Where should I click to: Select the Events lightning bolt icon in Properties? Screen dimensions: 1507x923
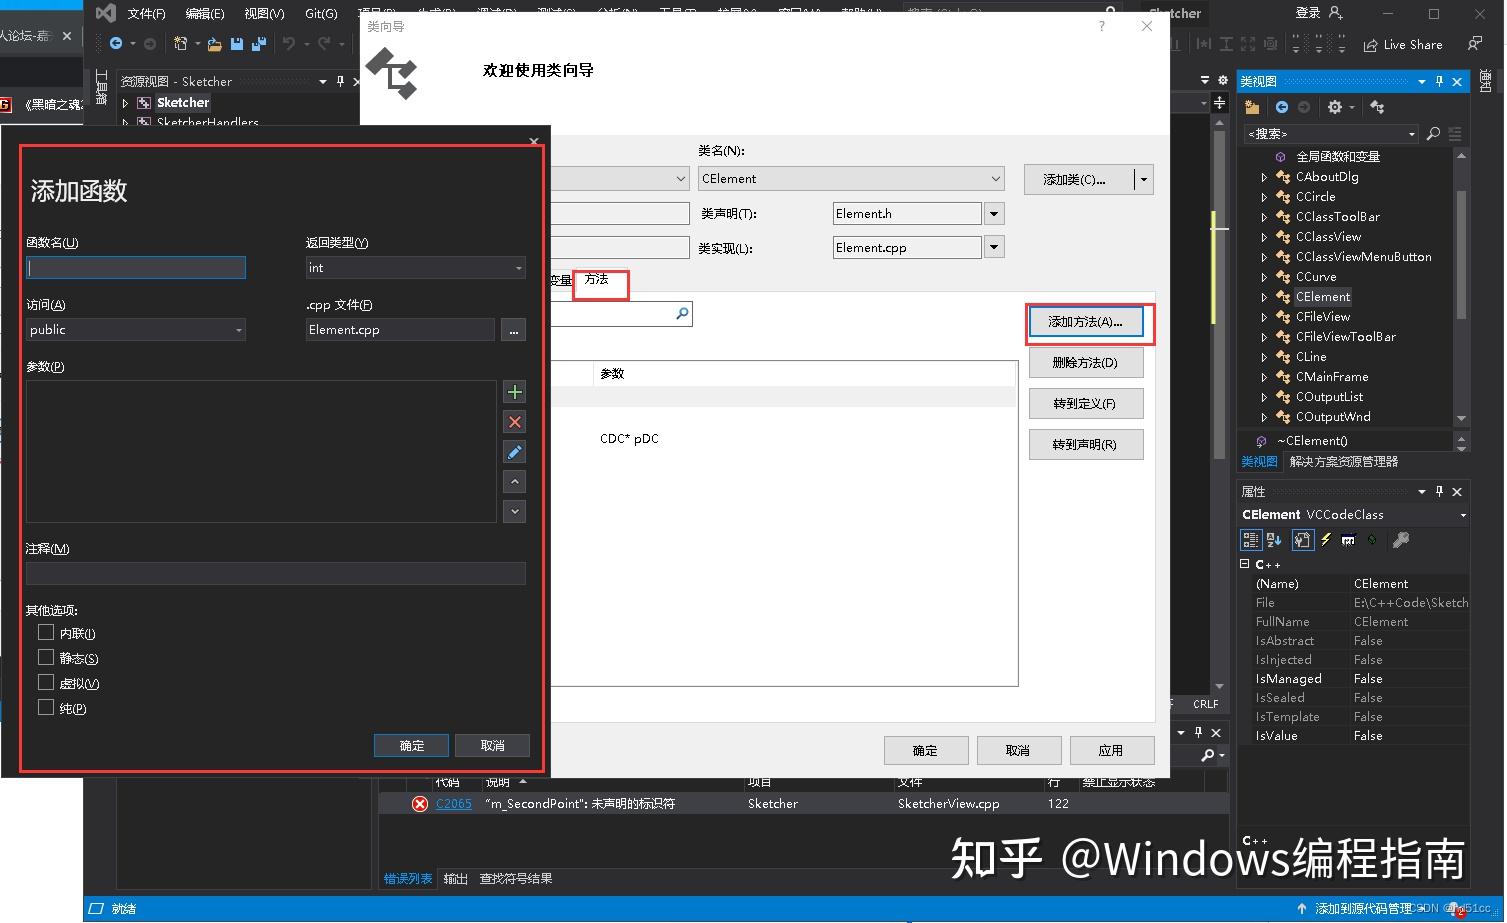(1325, 540)
